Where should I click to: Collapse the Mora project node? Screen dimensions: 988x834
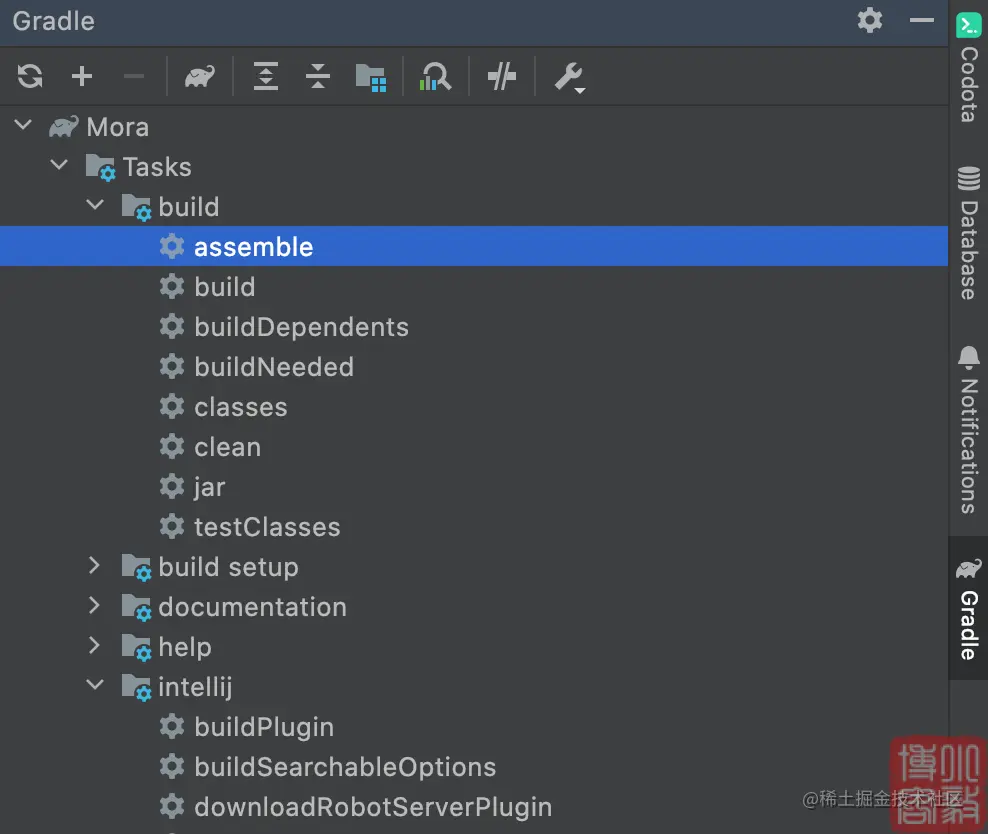pos(23,125)
